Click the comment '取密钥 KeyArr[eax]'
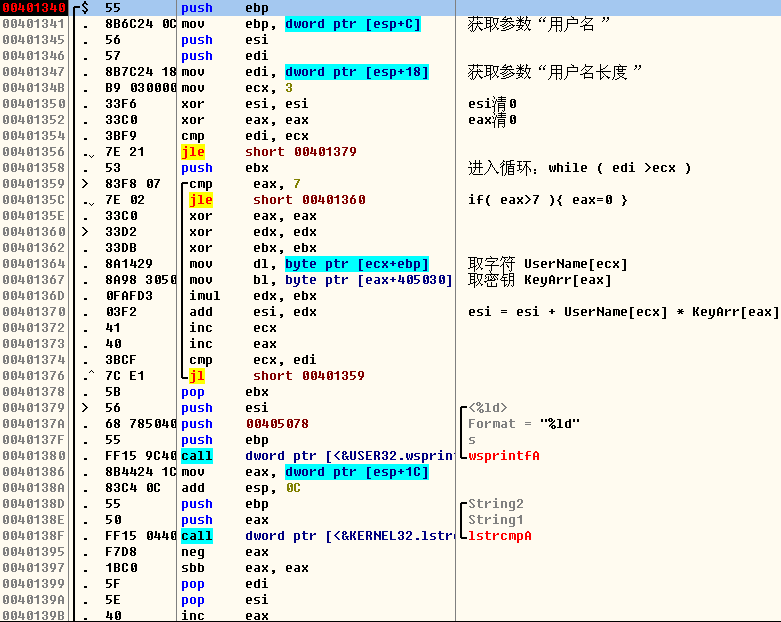Viewport: 781px width, 622px height. tap(539, 279)
